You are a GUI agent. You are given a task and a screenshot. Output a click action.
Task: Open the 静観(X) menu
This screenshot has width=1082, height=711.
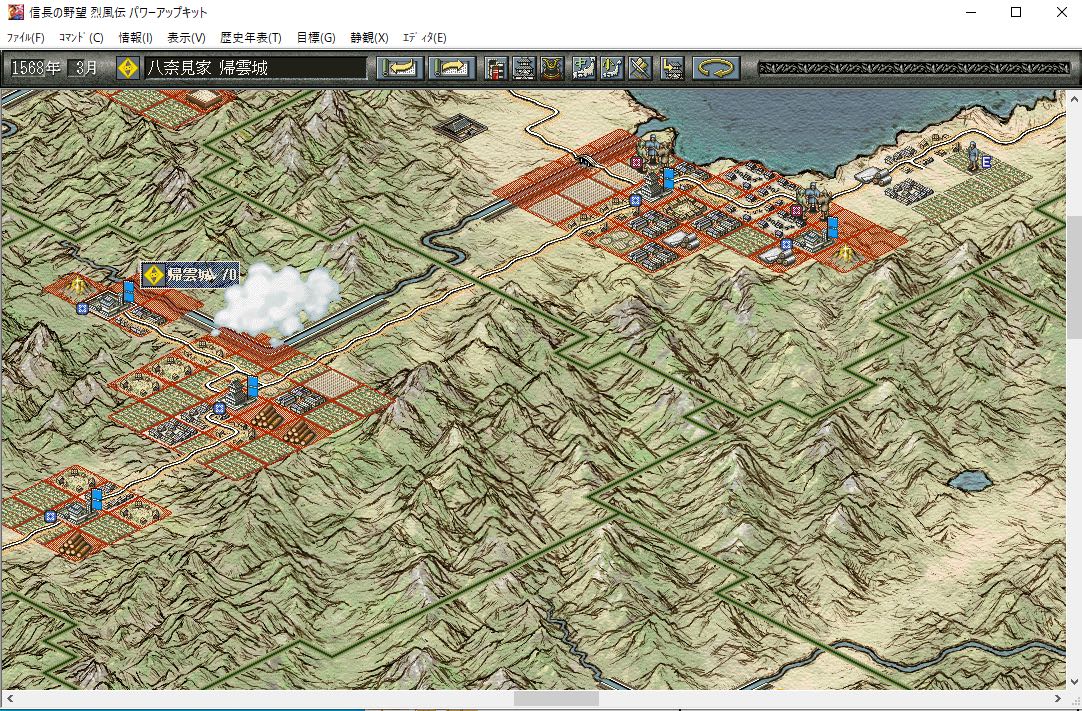pyautogui.click(x=369, y=37)
